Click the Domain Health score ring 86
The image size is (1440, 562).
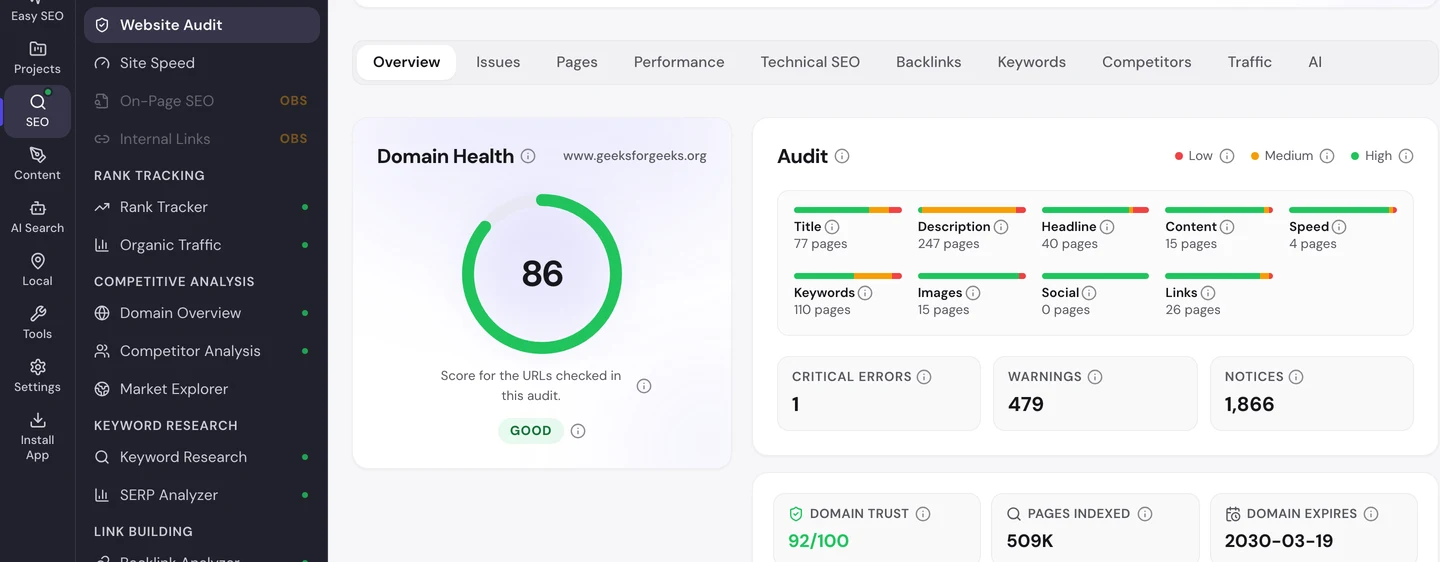(x=542, y=274)
